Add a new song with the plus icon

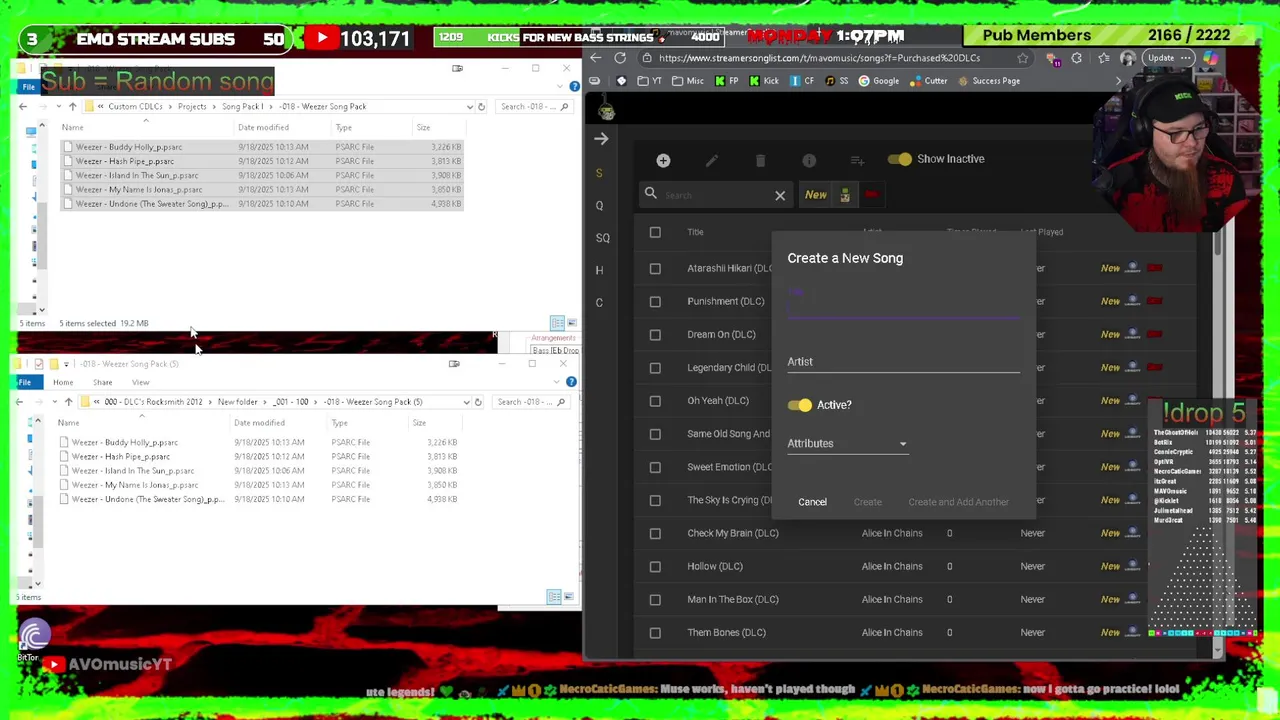click(x=663, y=160)
